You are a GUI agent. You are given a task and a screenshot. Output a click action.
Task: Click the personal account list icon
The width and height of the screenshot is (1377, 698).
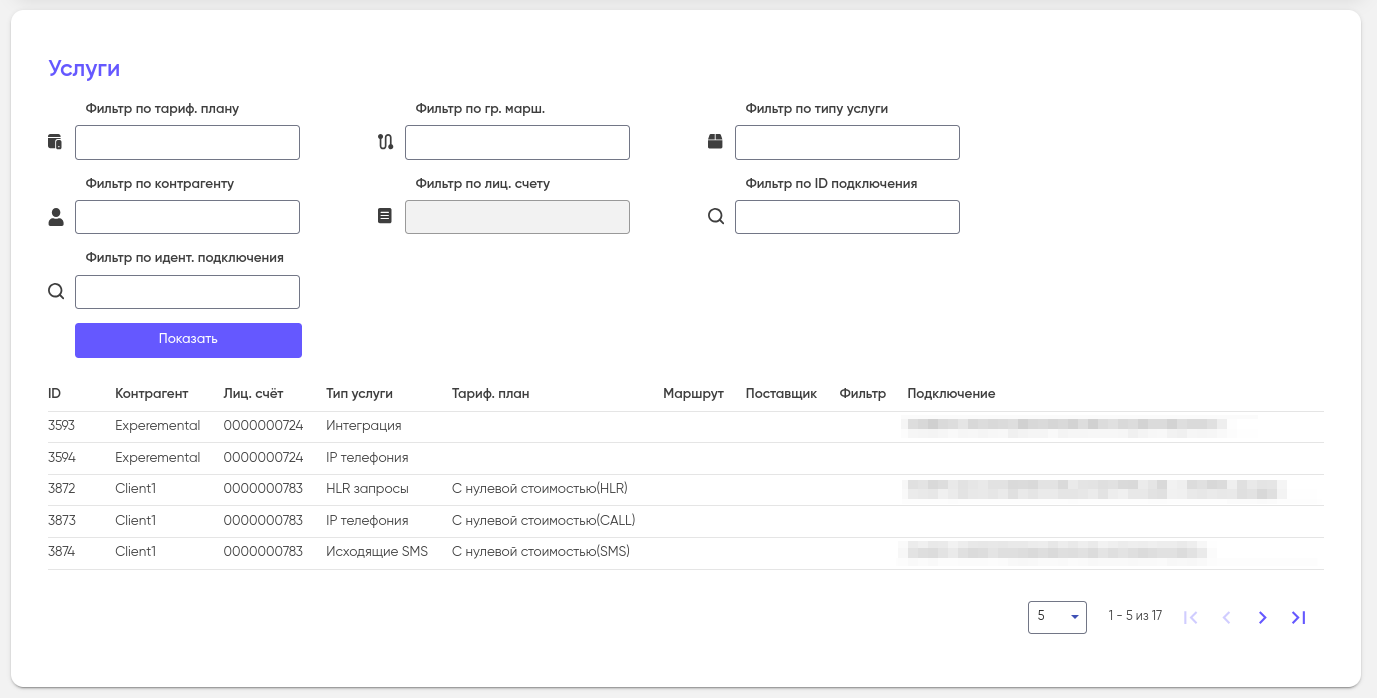coord(385,216)
